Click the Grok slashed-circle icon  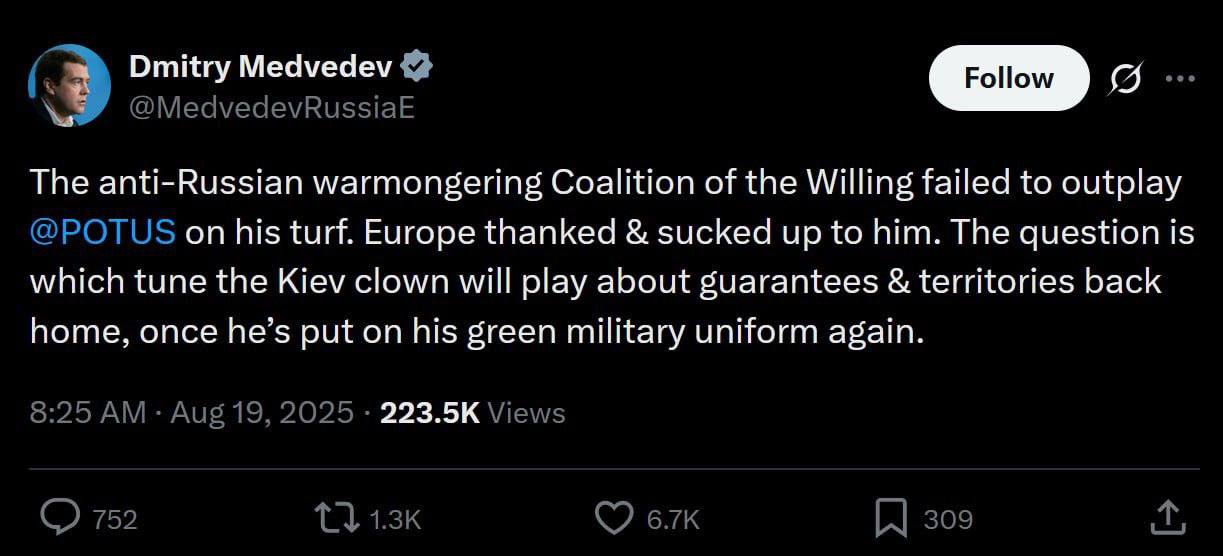click(1123, 78)
